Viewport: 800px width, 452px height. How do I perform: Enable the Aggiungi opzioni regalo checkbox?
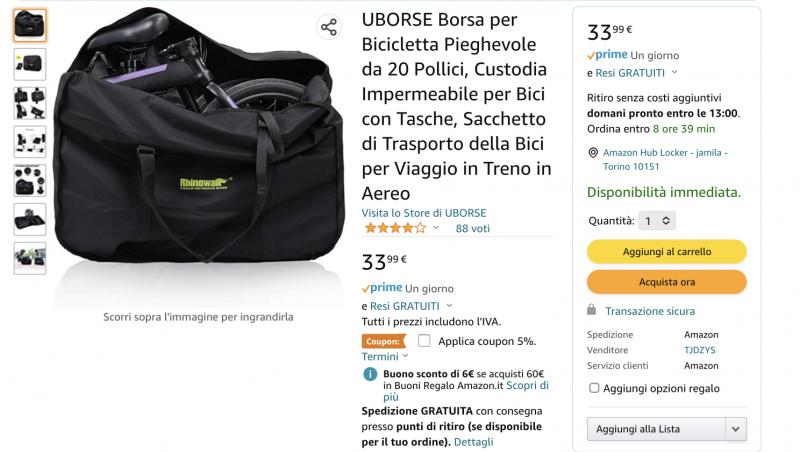(594, 388)
